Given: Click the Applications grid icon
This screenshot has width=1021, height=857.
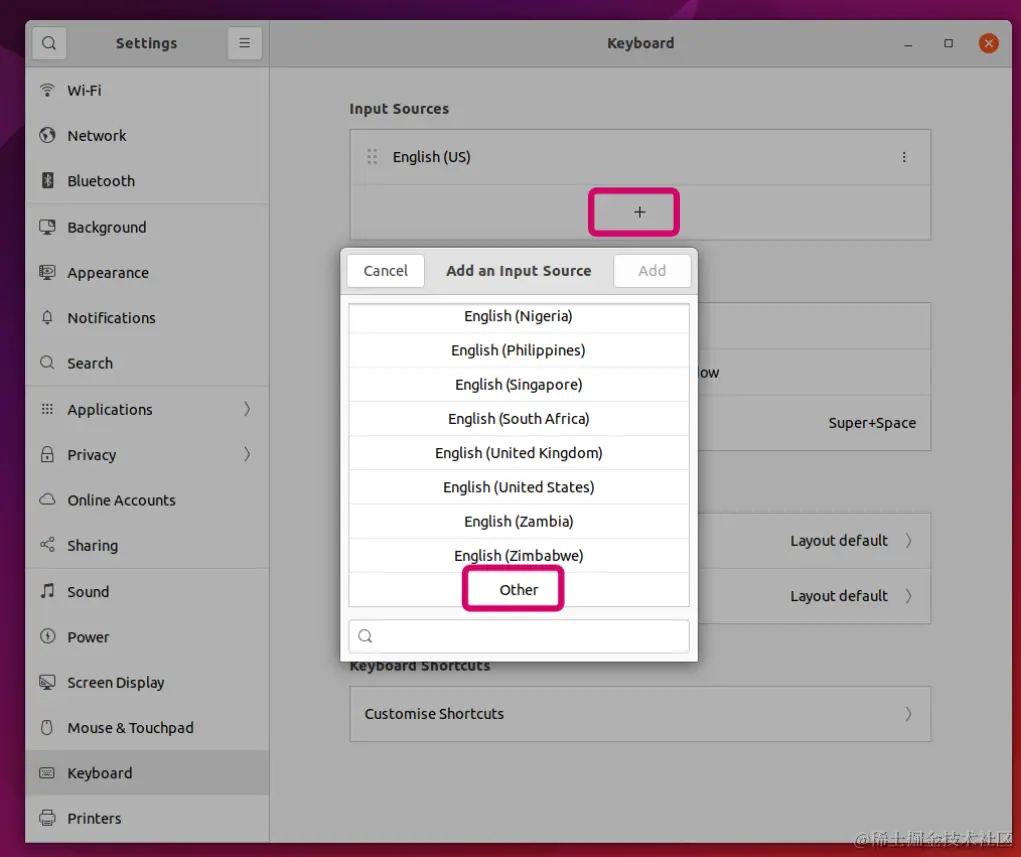Looking at the screenshot, I should coord(47,409).
